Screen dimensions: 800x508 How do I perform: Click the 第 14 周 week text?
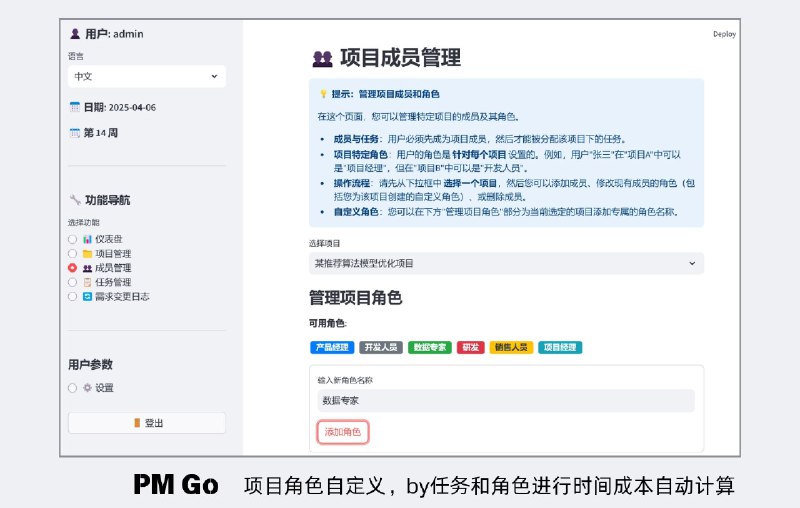pos(101,133)
